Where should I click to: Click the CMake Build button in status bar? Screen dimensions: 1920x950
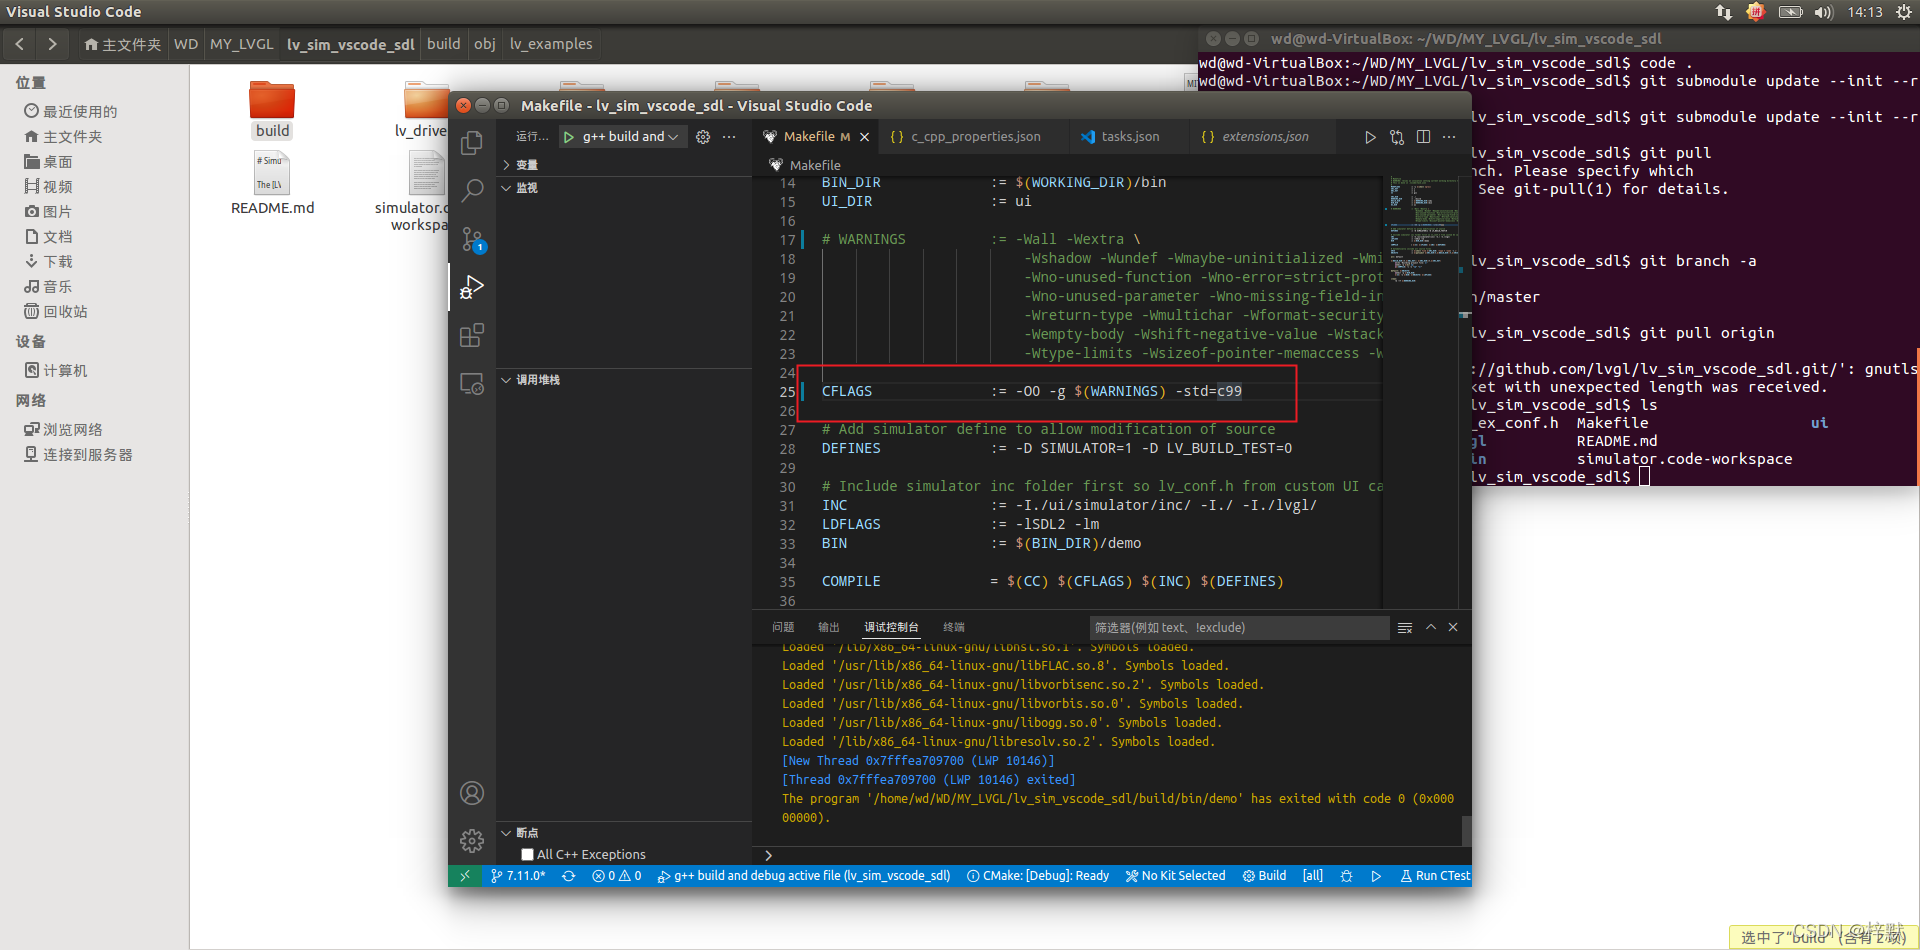click(1264, 876)
